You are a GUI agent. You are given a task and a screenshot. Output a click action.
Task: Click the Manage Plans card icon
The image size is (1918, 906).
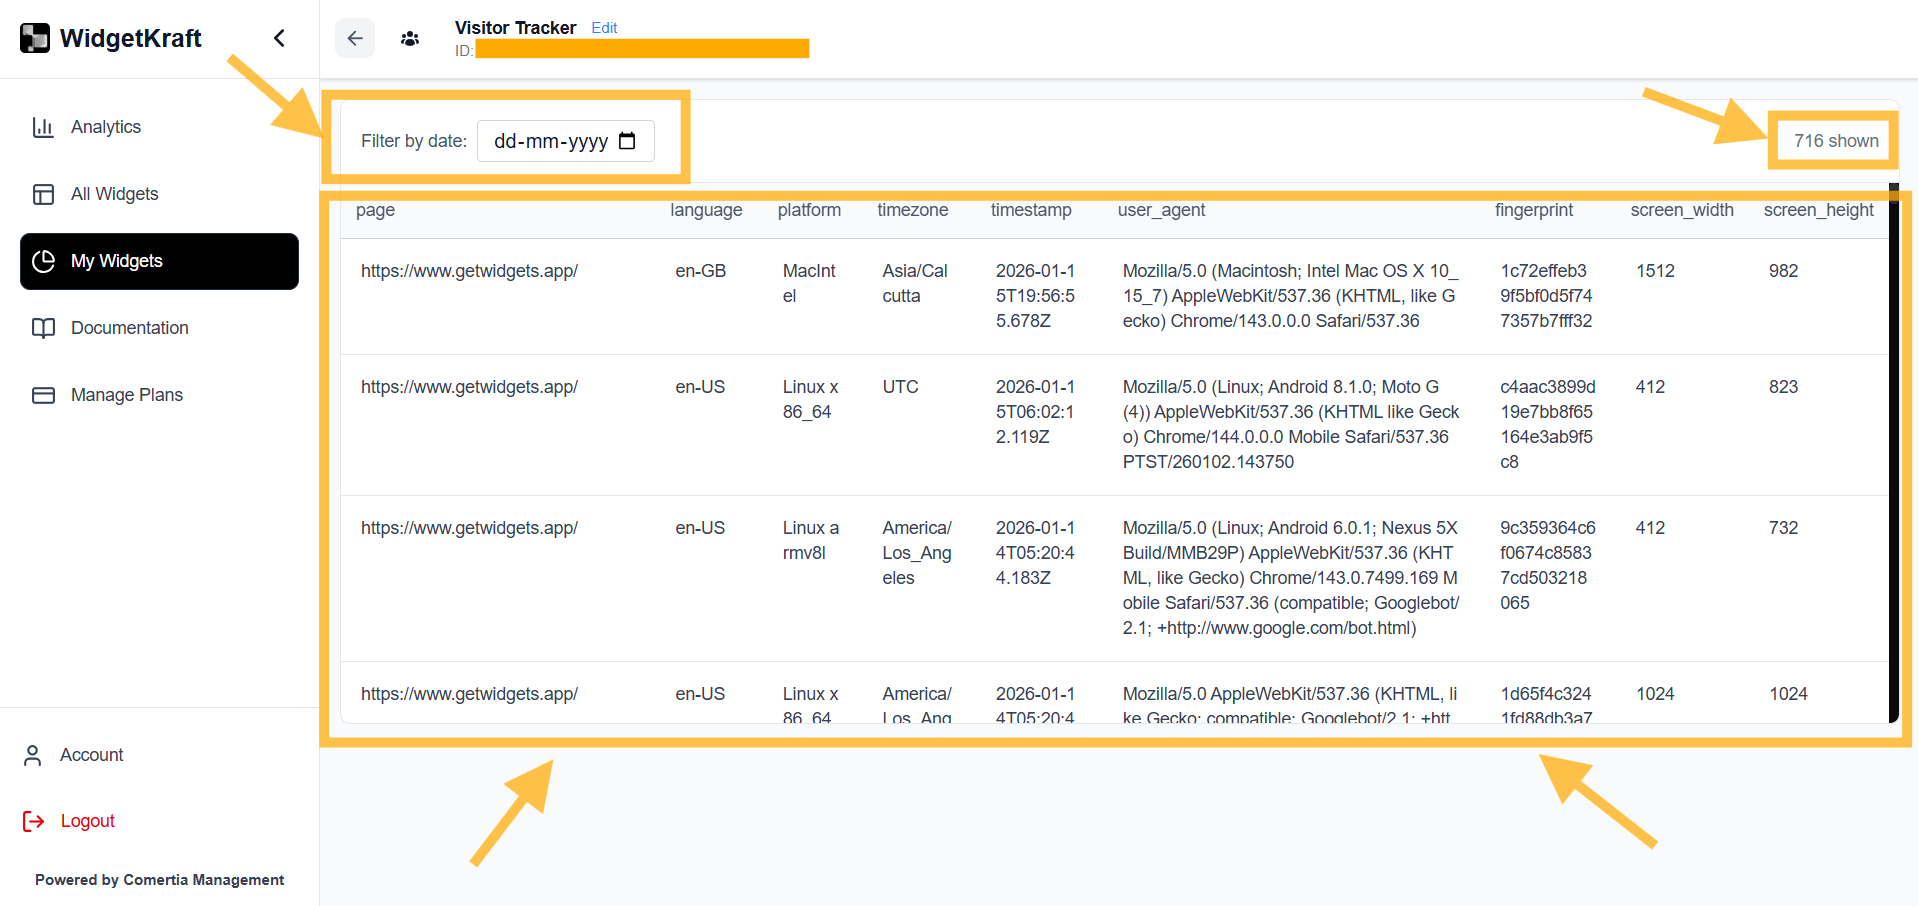point(43,395)
